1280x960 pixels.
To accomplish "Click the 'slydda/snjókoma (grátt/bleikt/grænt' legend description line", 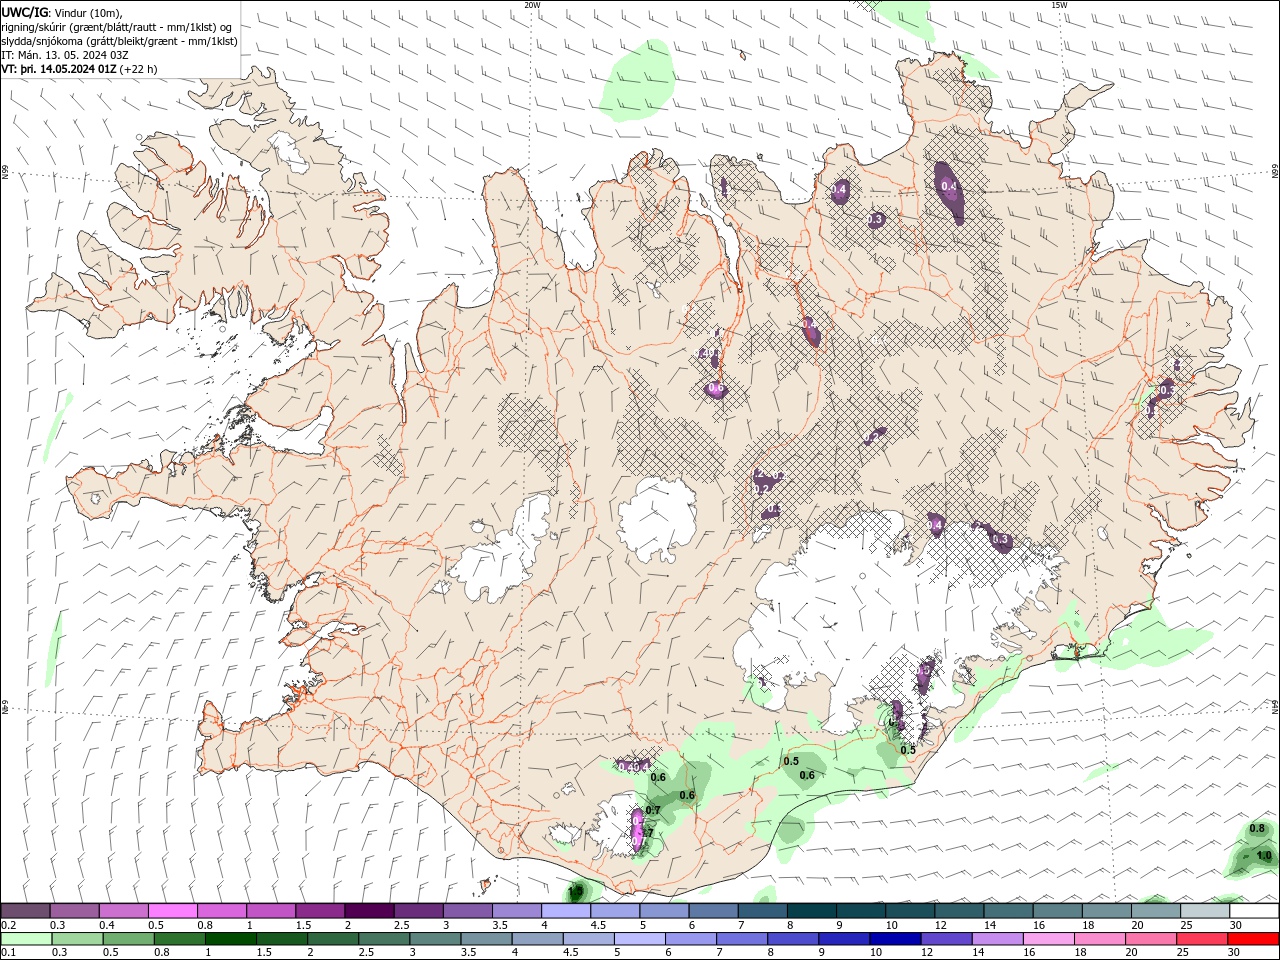I will coord(119,41).
